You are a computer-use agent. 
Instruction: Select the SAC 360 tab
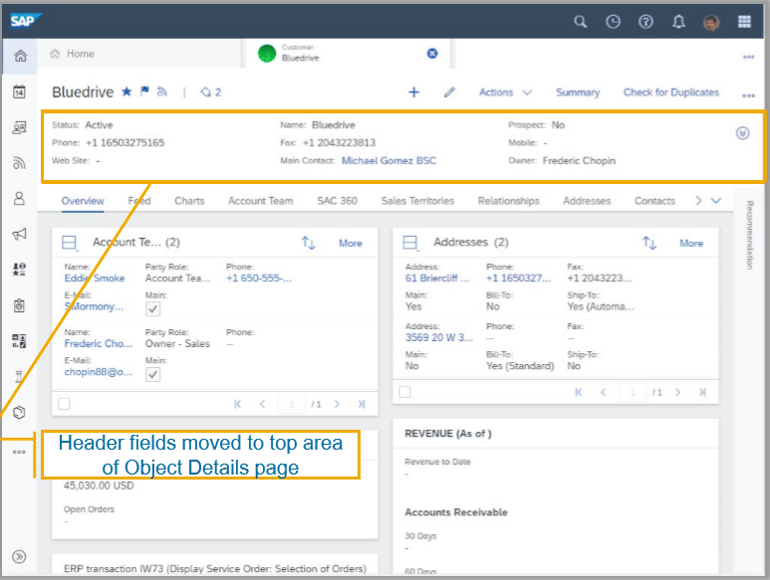point(337,201)
